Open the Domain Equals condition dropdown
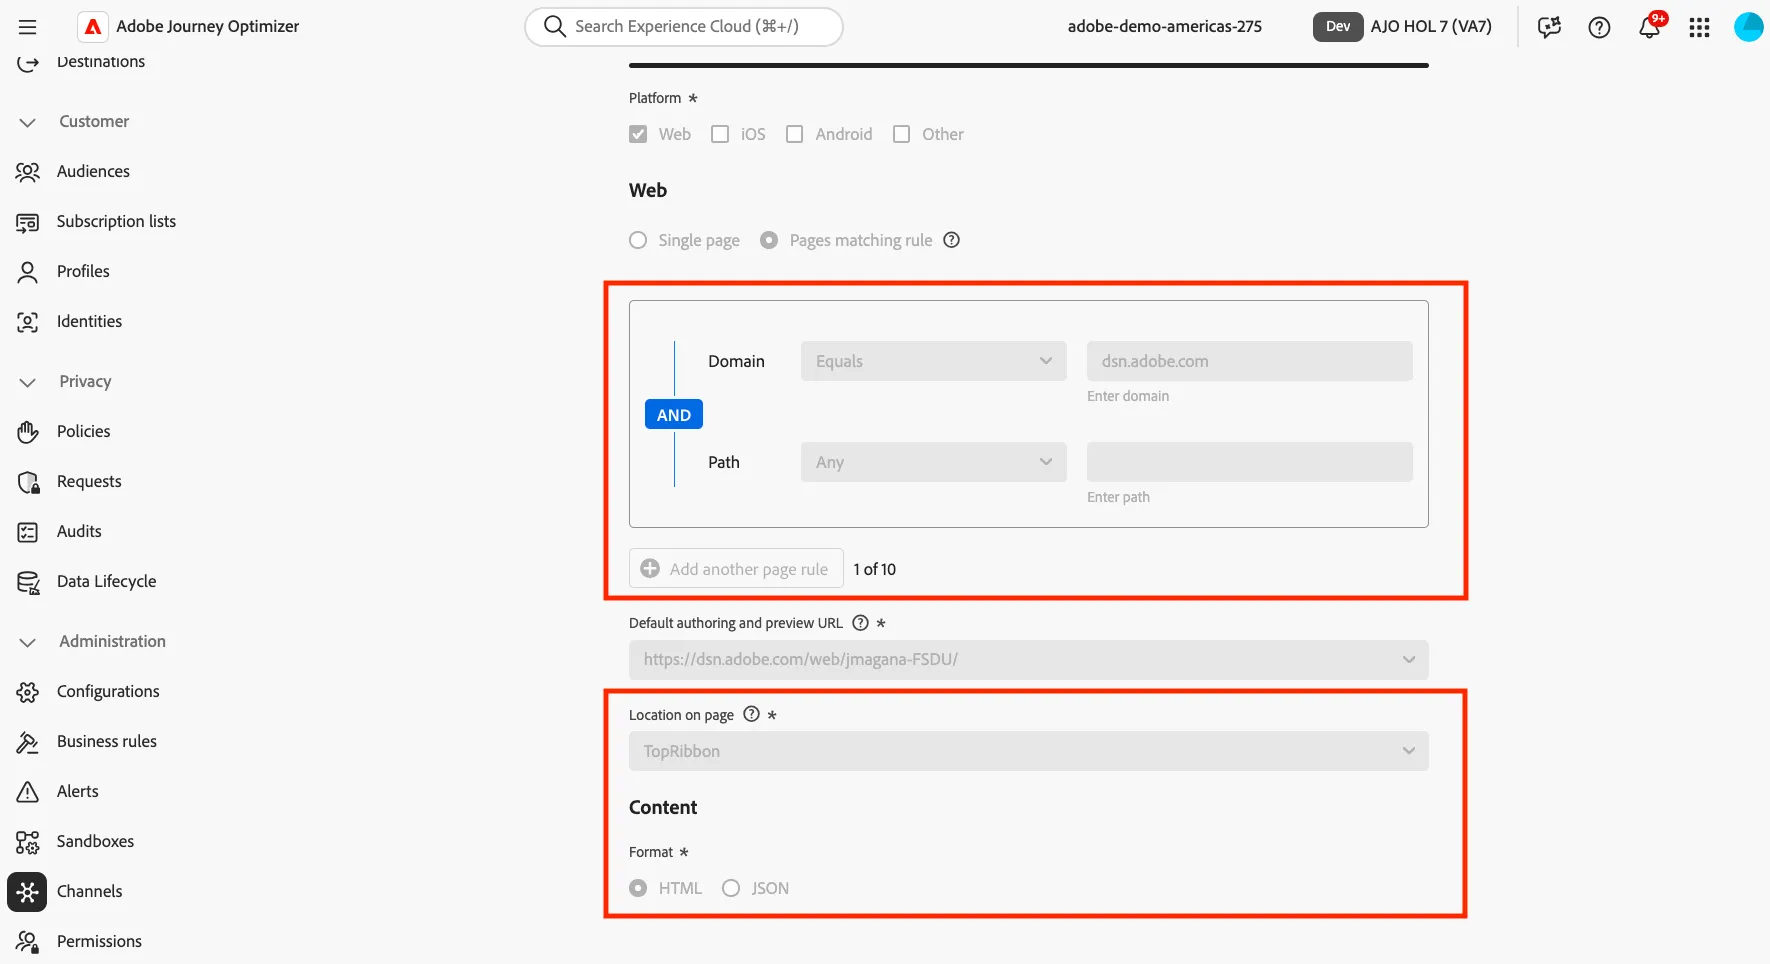 point(933,361)
